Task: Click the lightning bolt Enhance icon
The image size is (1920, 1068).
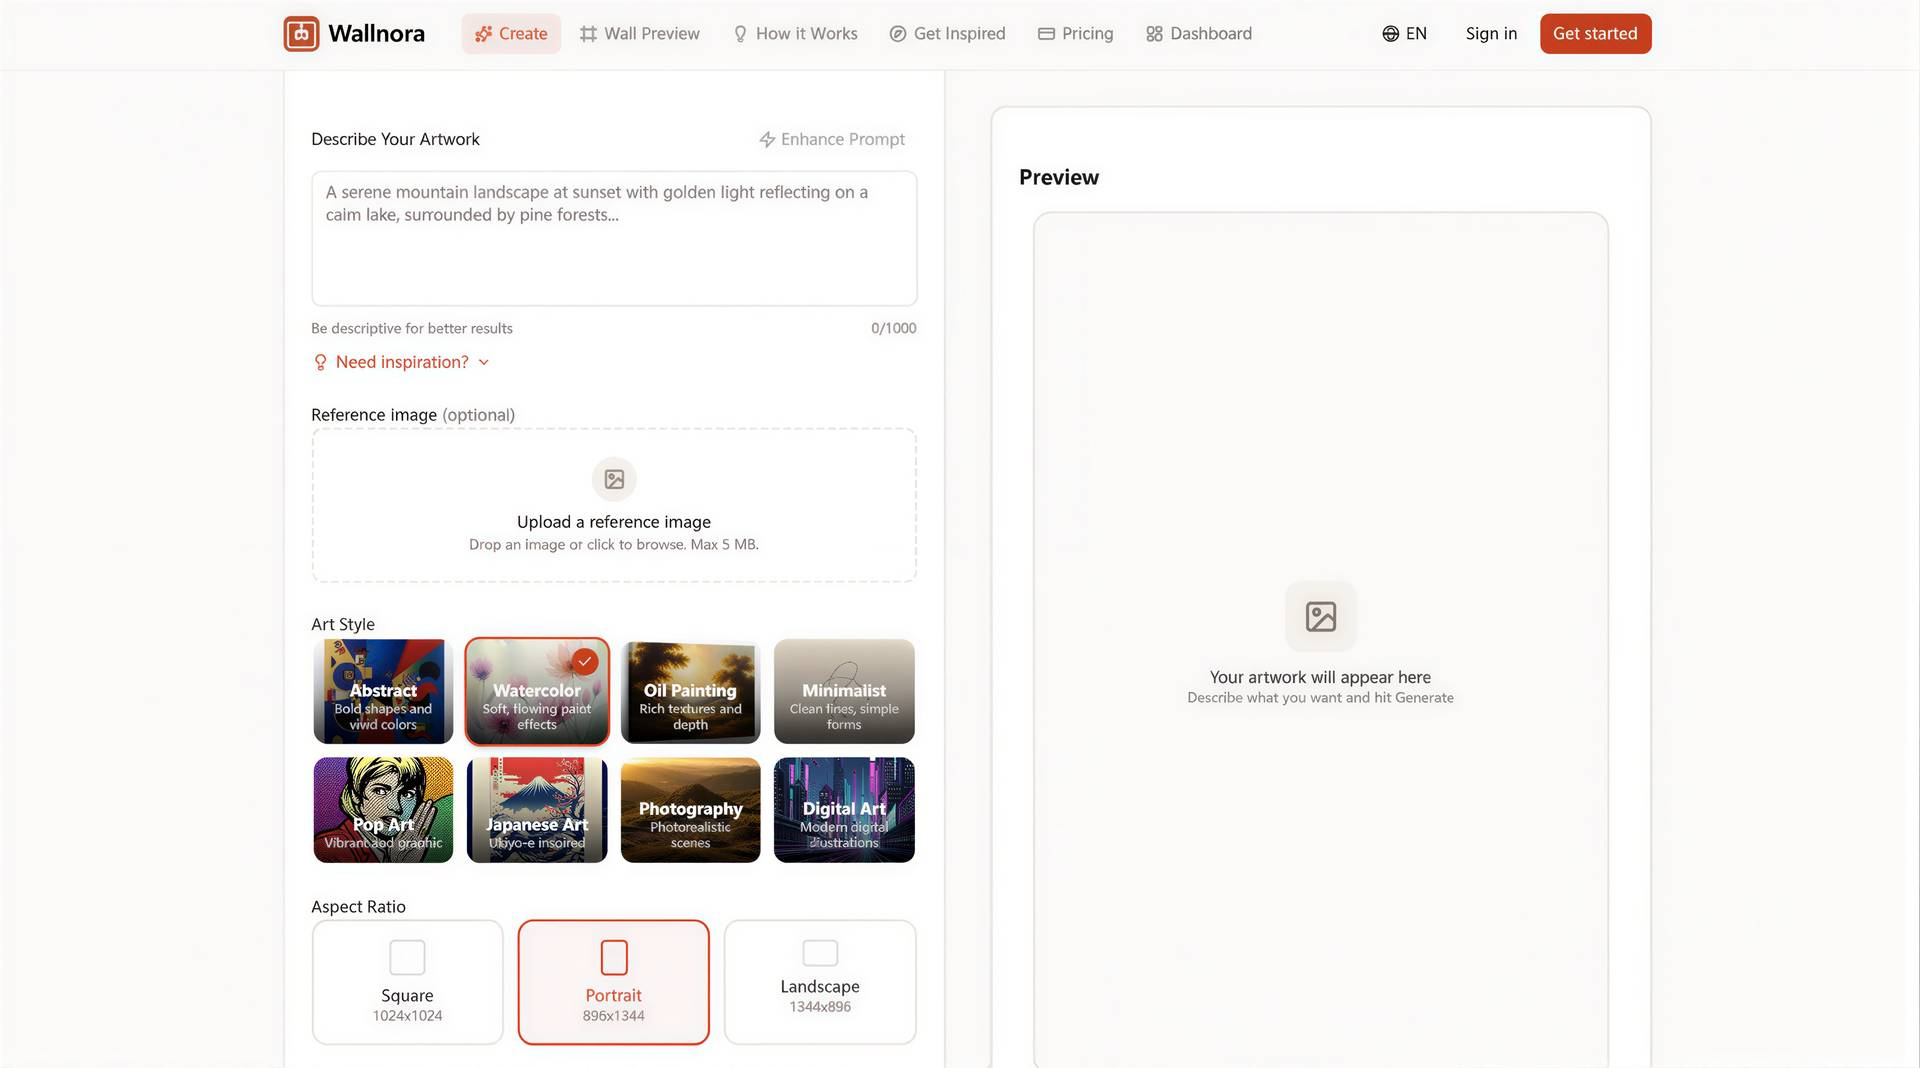Action: [x=767, y=139]
